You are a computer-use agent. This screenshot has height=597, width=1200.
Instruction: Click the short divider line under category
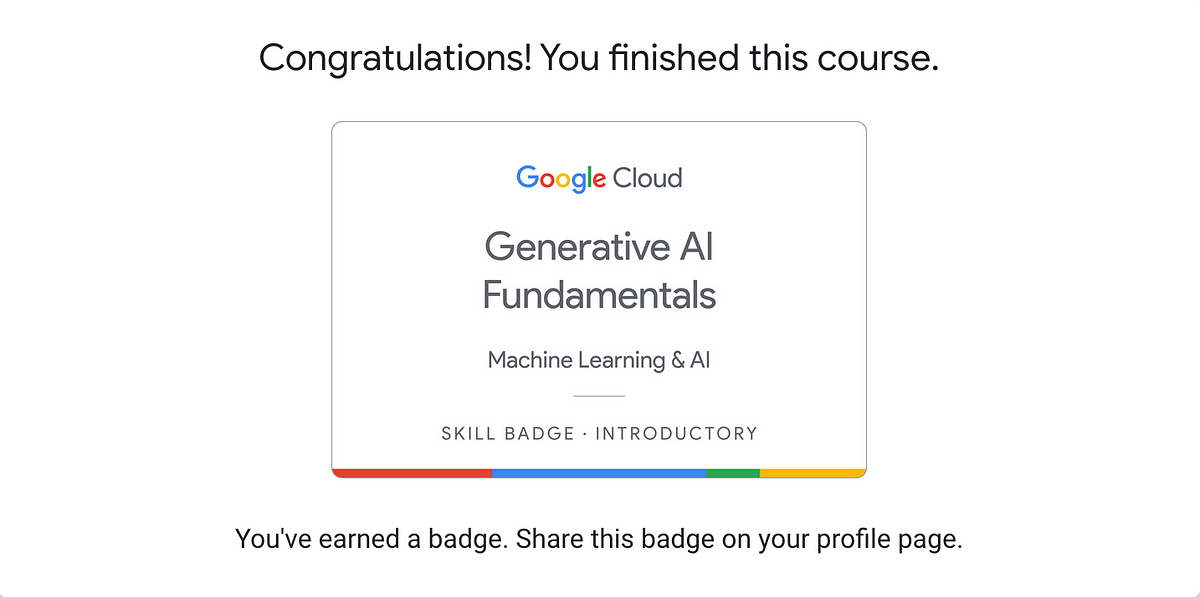599,396
